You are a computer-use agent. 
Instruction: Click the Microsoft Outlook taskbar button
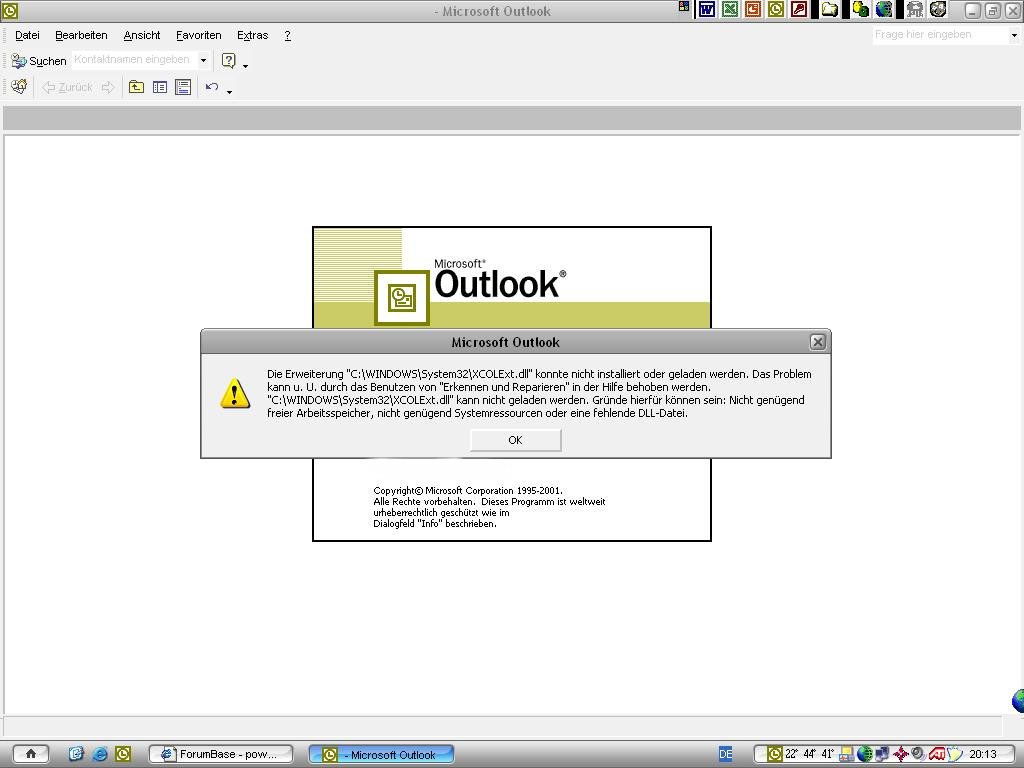[381, 754]
